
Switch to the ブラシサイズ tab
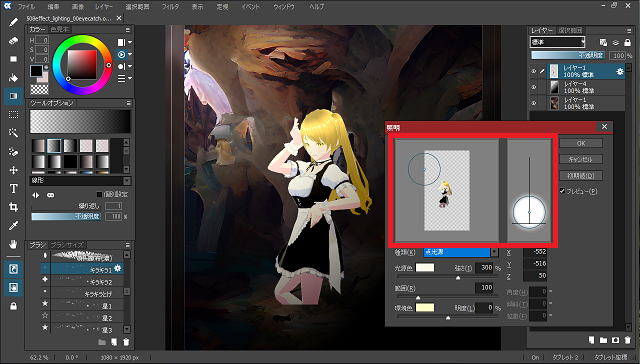(67, 245)
